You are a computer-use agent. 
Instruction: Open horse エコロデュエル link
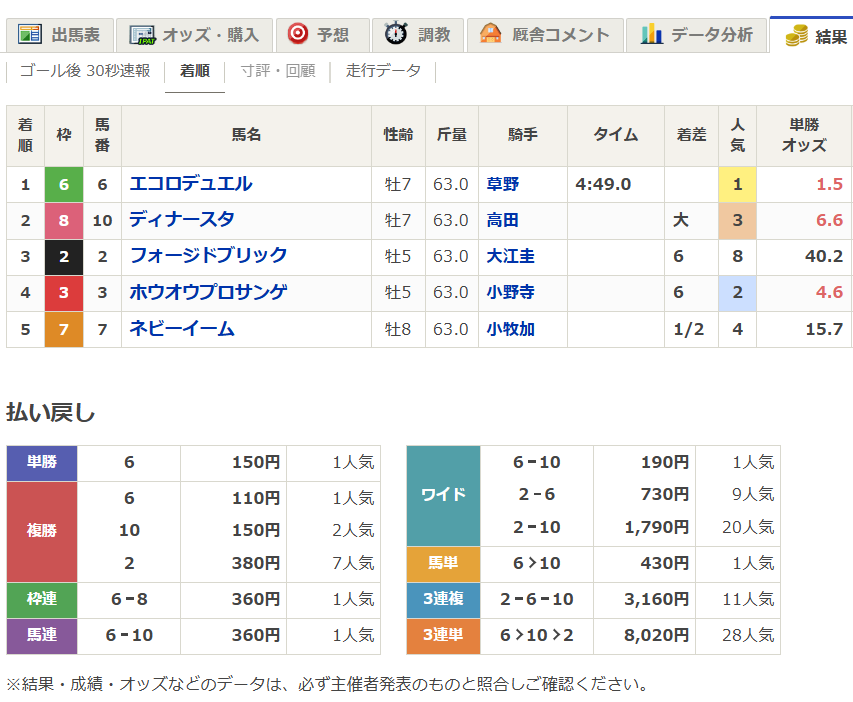point(191,184)
